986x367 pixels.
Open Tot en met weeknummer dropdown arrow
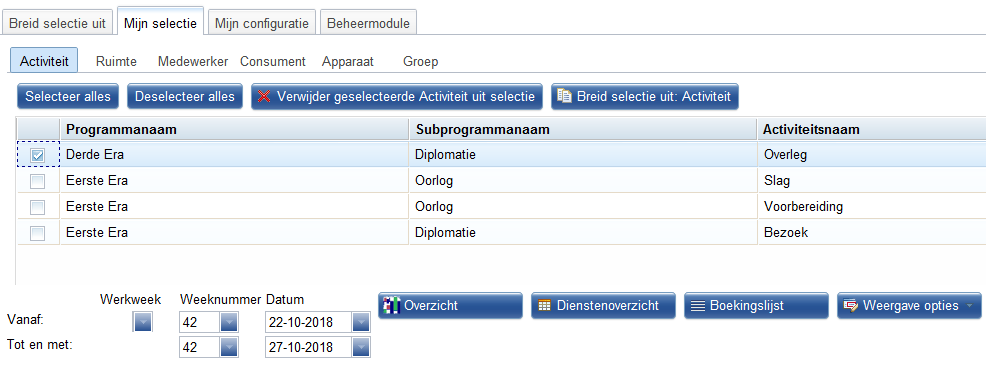point(229,347)
